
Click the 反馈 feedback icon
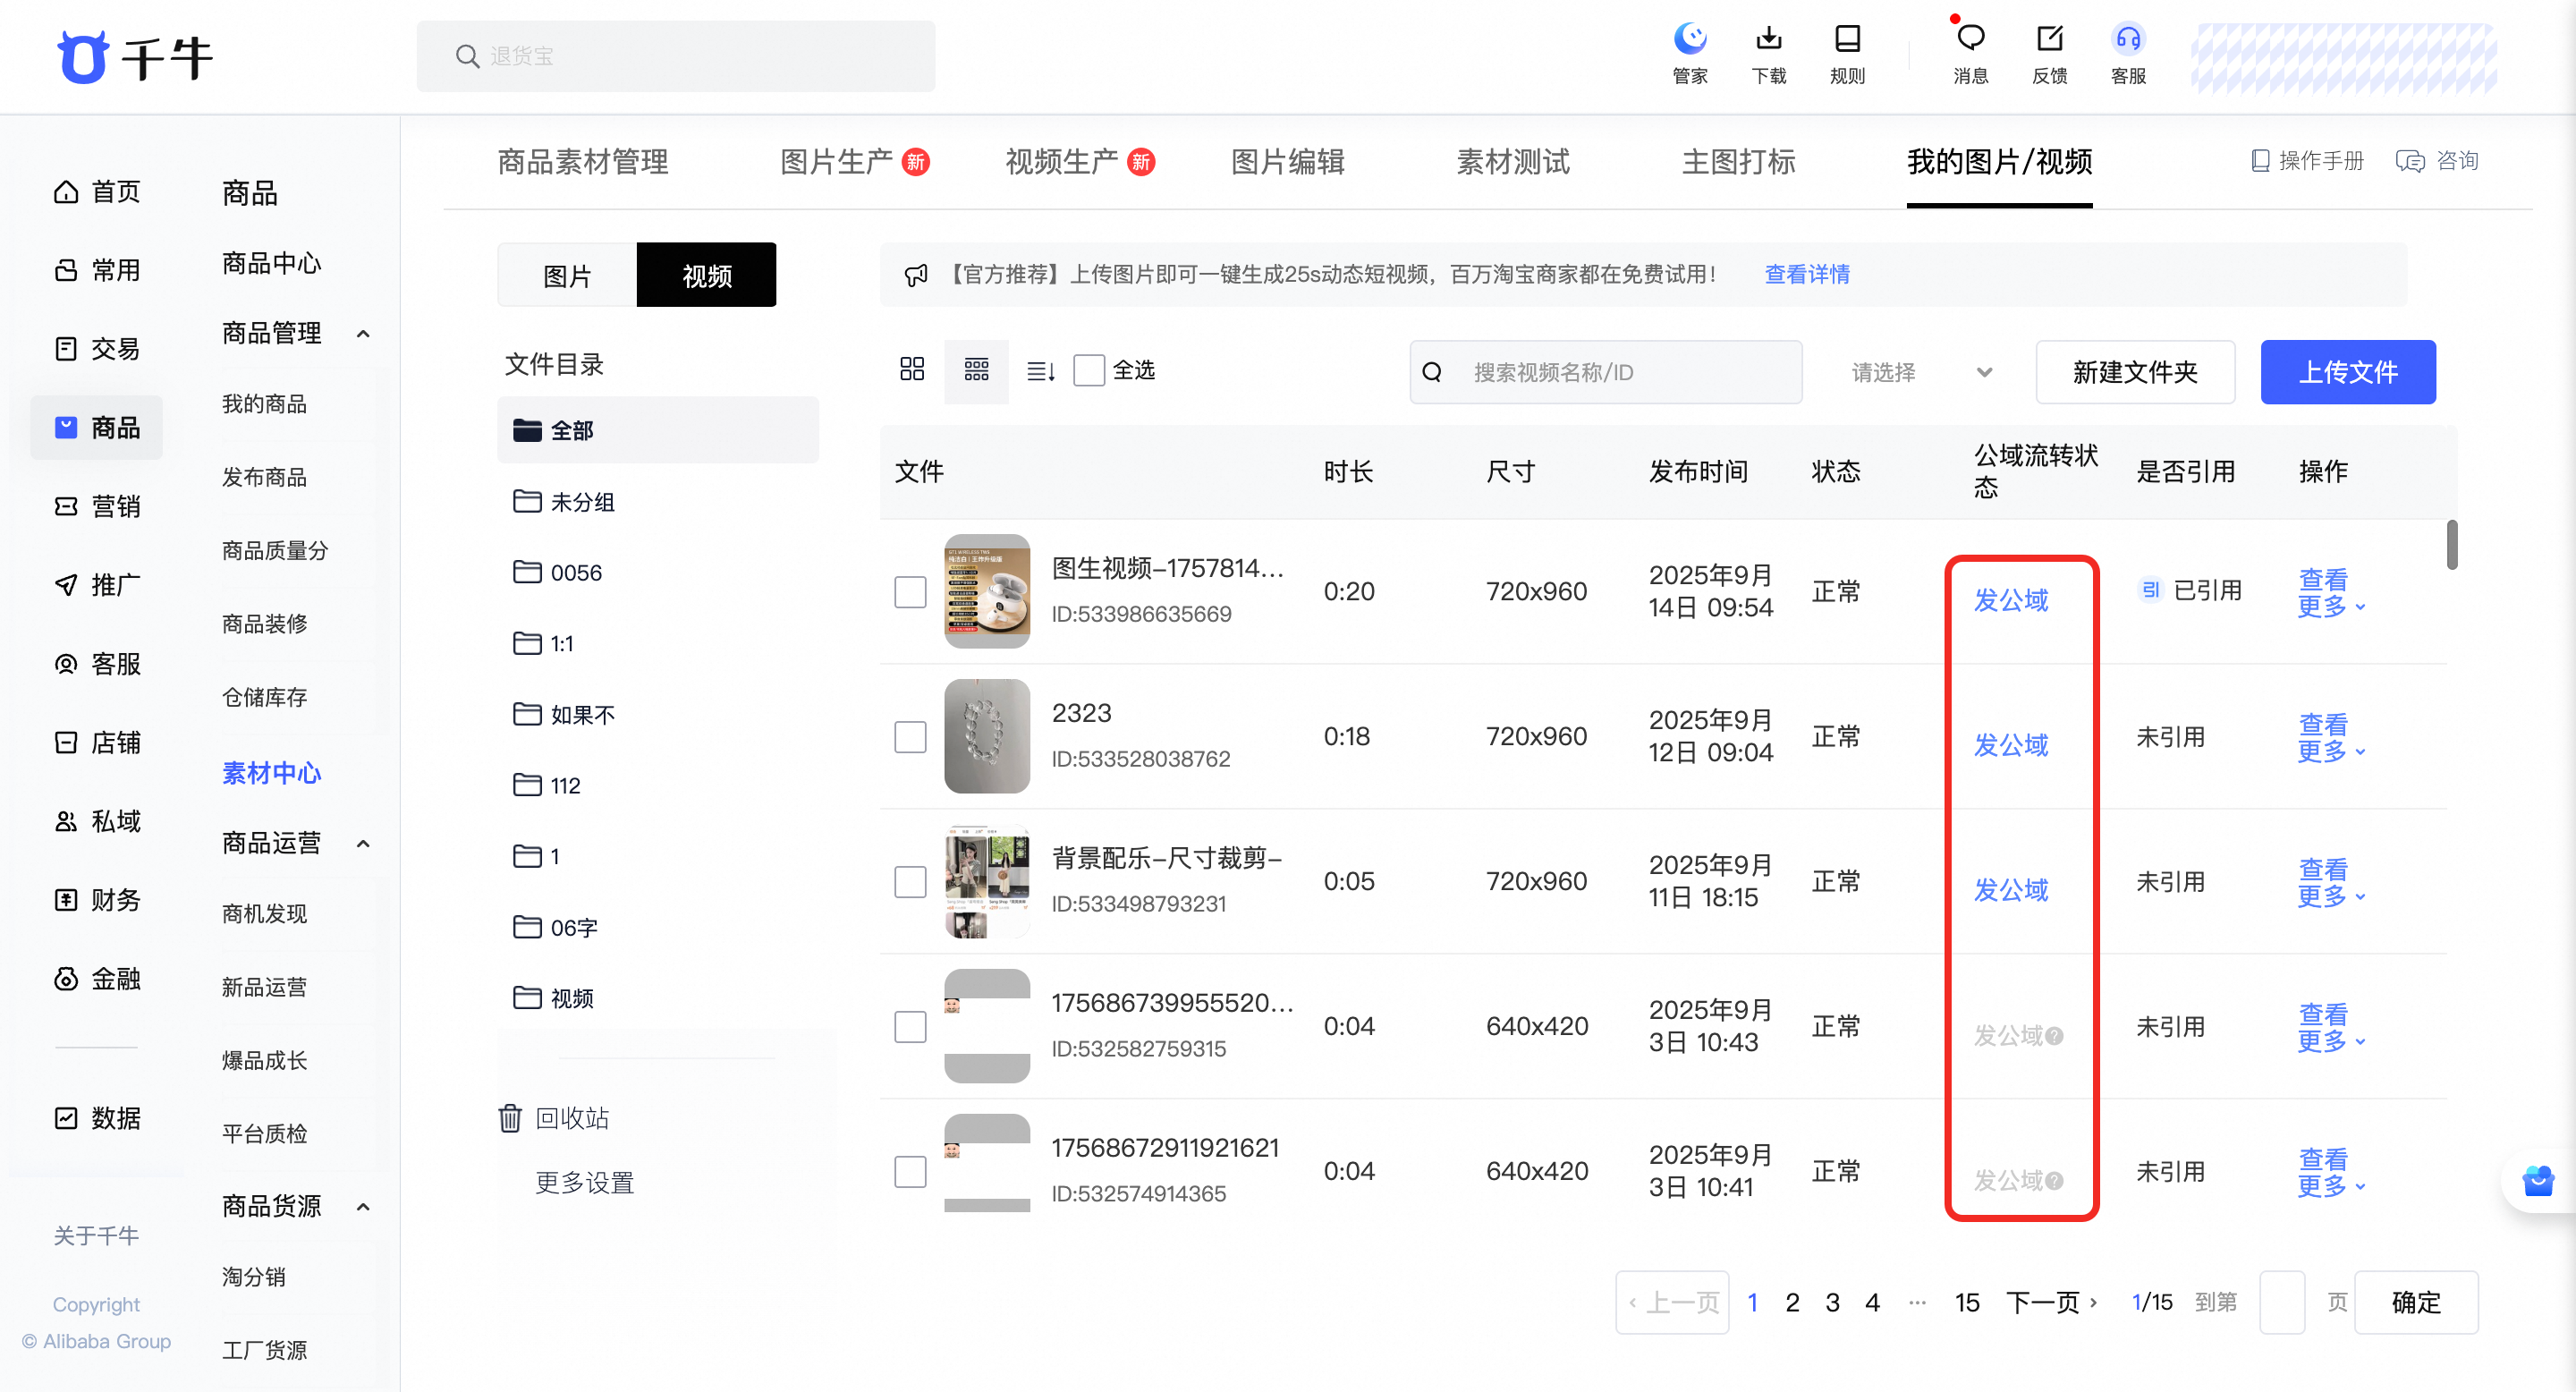(x=2049, y=54)
